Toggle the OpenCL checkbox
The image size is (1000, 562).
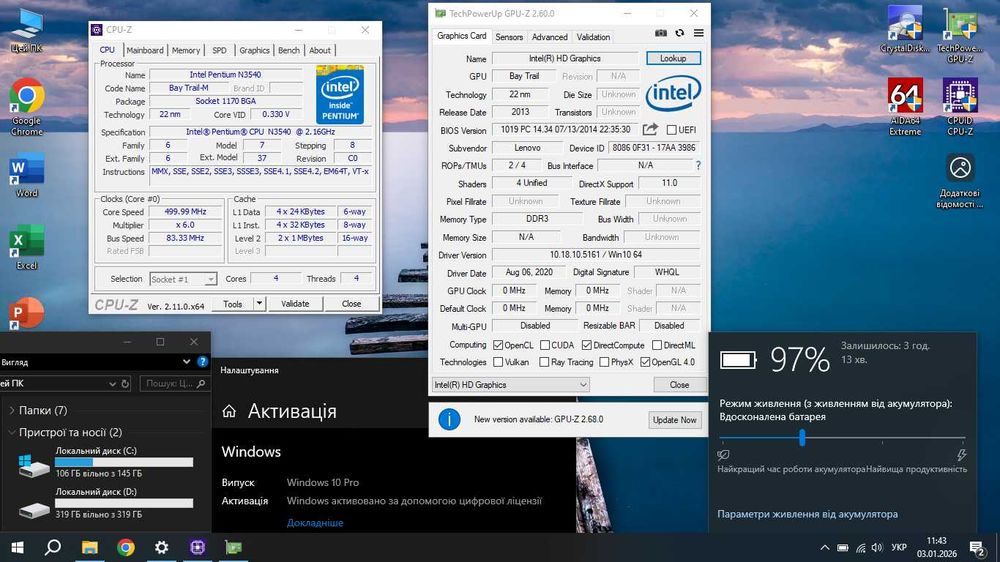tap(498, 345)
